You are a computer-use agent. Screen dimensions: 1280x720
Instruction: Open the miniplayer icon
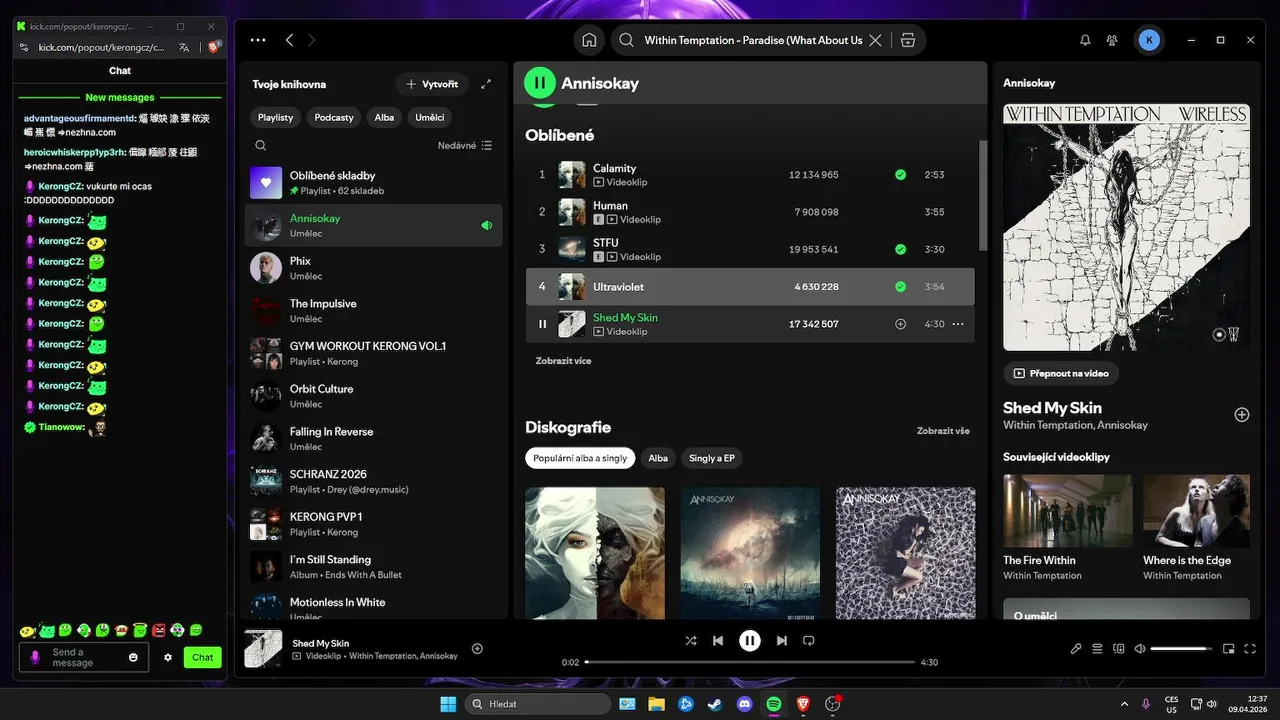(x=1229, y=648)
